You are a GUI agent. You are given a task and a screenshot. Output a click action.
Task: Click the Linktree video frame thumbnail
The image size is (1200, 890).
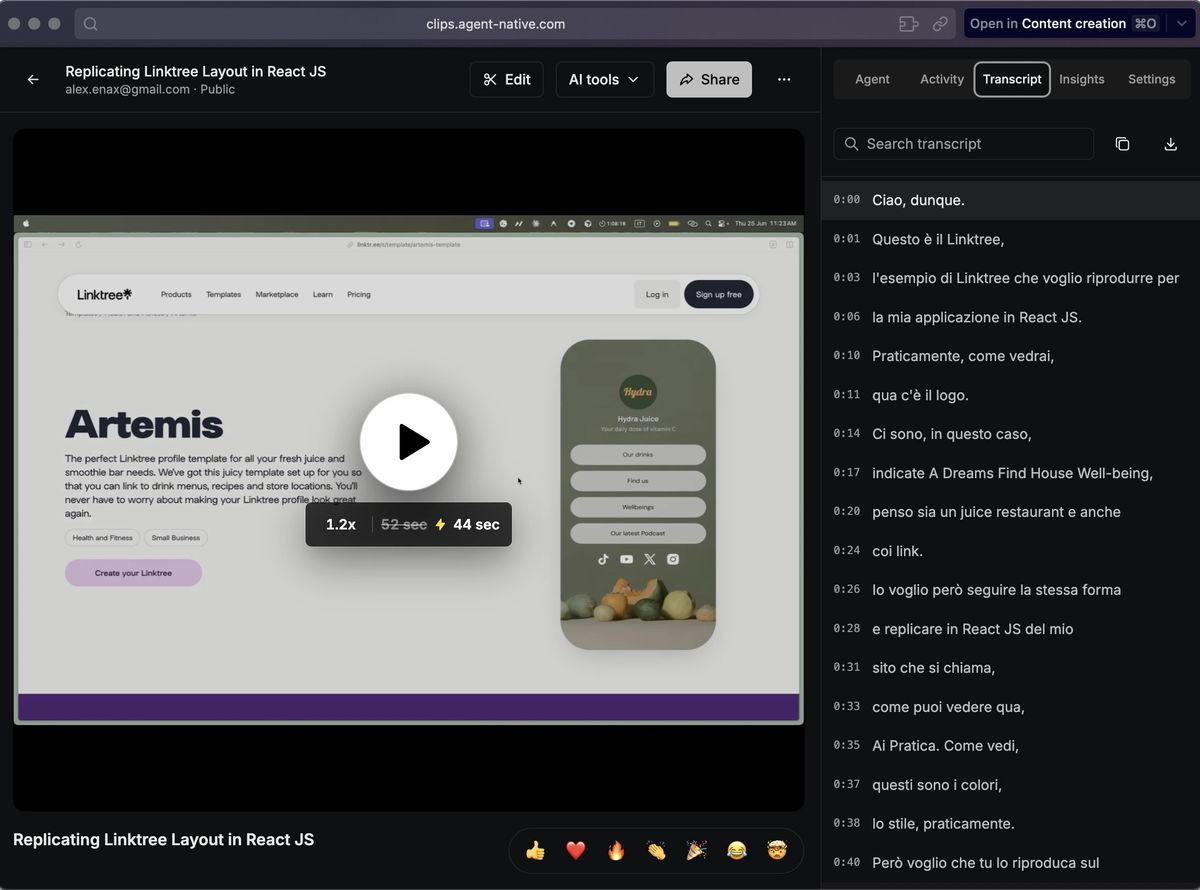pyautogui.click(x=408, y=470)
